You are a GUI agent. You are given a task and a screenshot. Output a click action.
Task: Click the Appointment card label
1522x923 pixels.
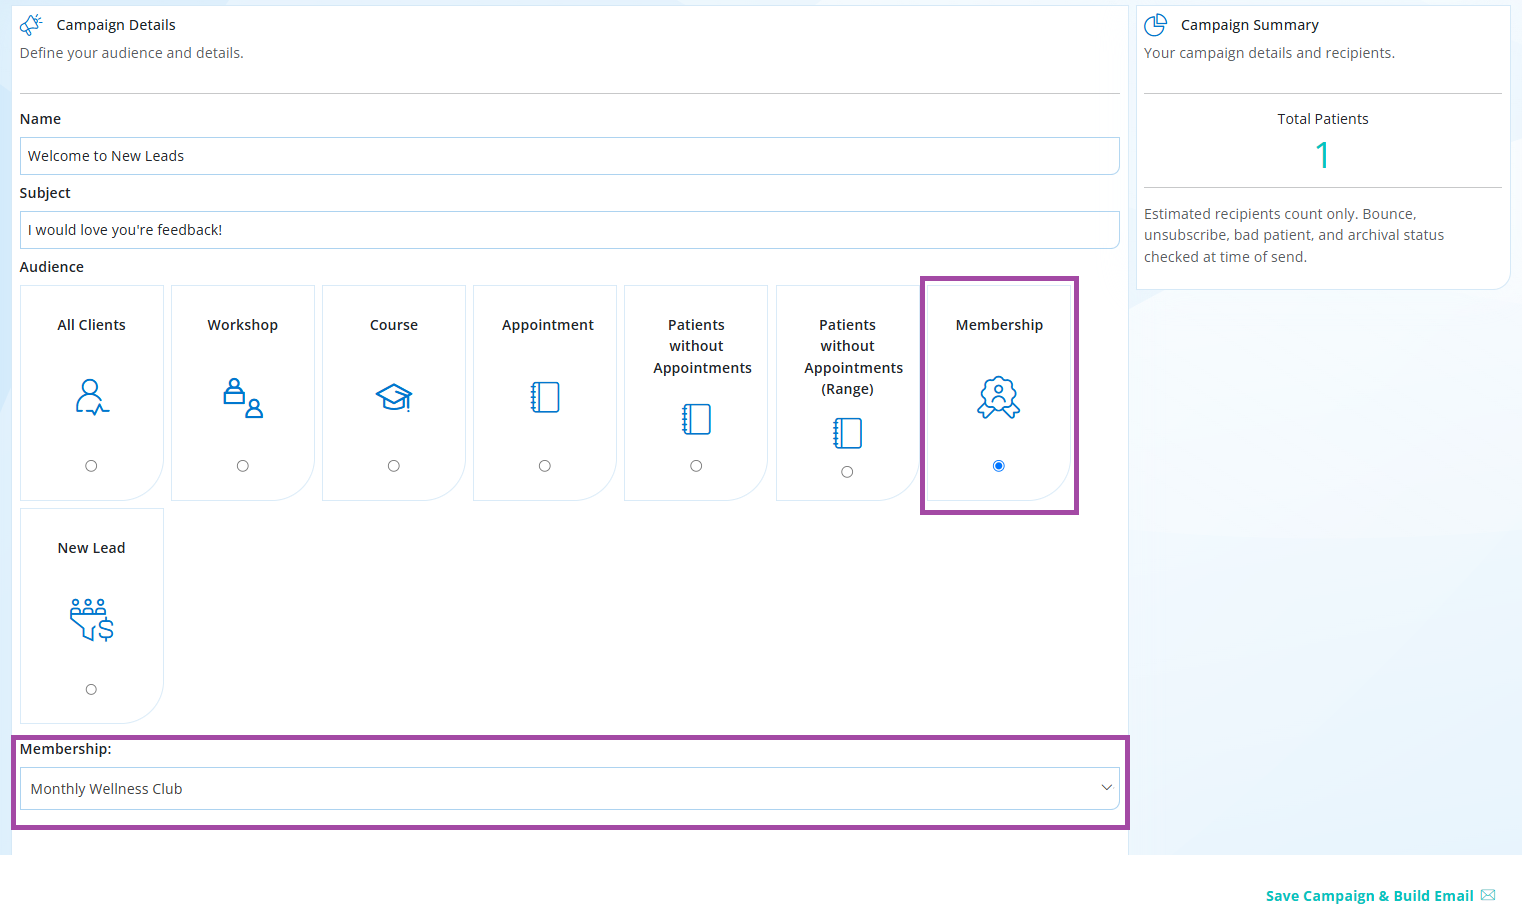click(548, 325)
